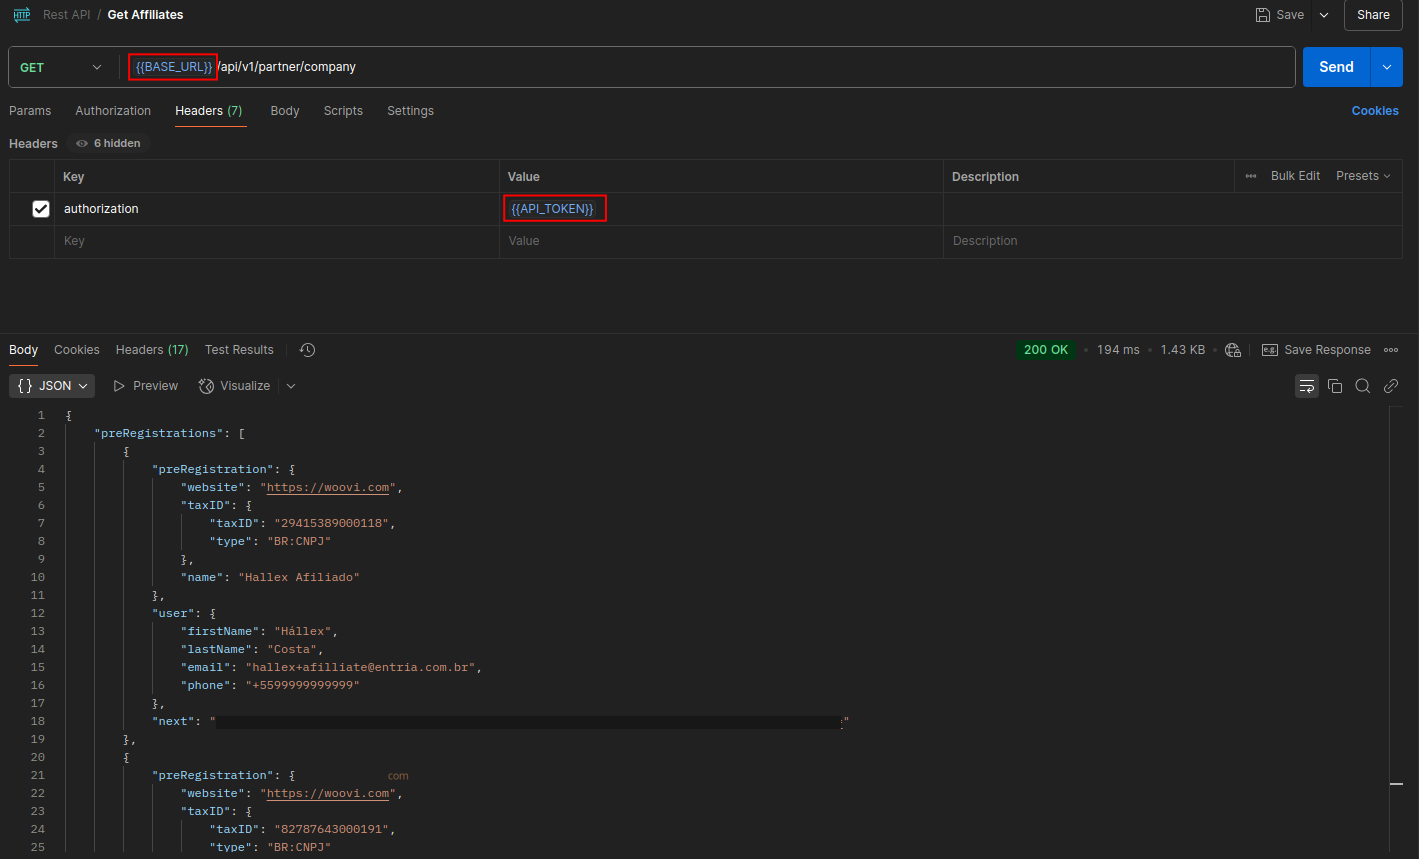Click the link icon in response toolbar
The height and width of the screenshot is (859, 1419).
(x=1390, y=386)
